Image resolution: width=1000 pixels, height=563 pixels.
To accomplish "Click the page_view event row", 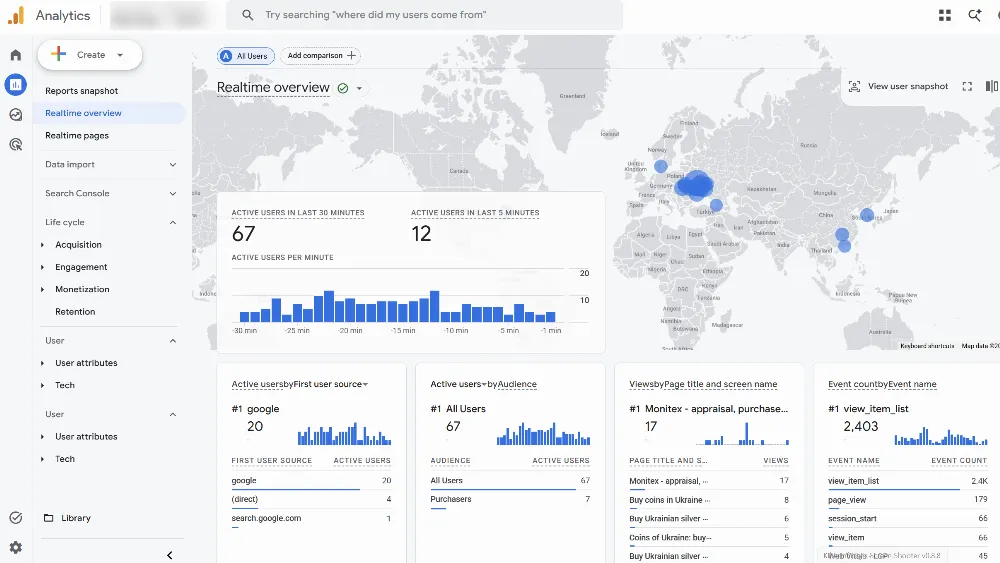I will click(x=908, y=500).
